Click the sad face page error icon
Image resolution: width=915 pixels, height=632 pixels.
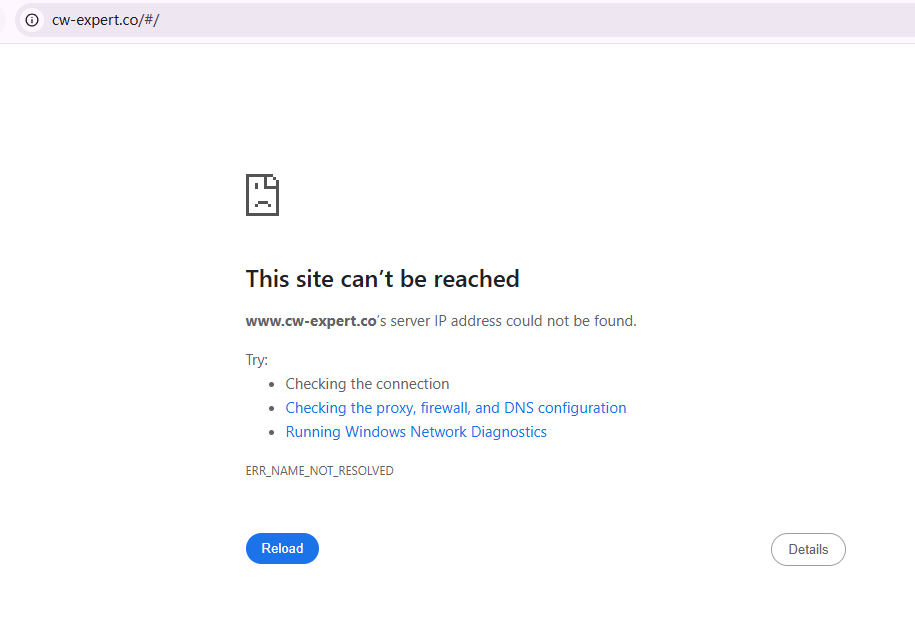[x=262, y=195]
